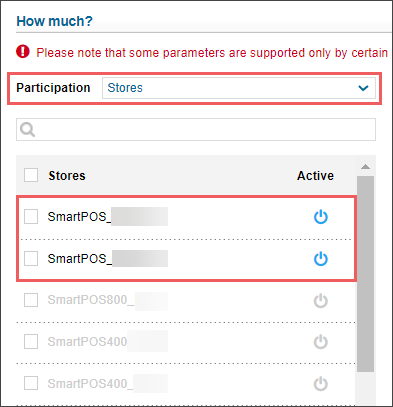Click the magnifying glass search icon
Screen dimensions: 393x407
27,129
